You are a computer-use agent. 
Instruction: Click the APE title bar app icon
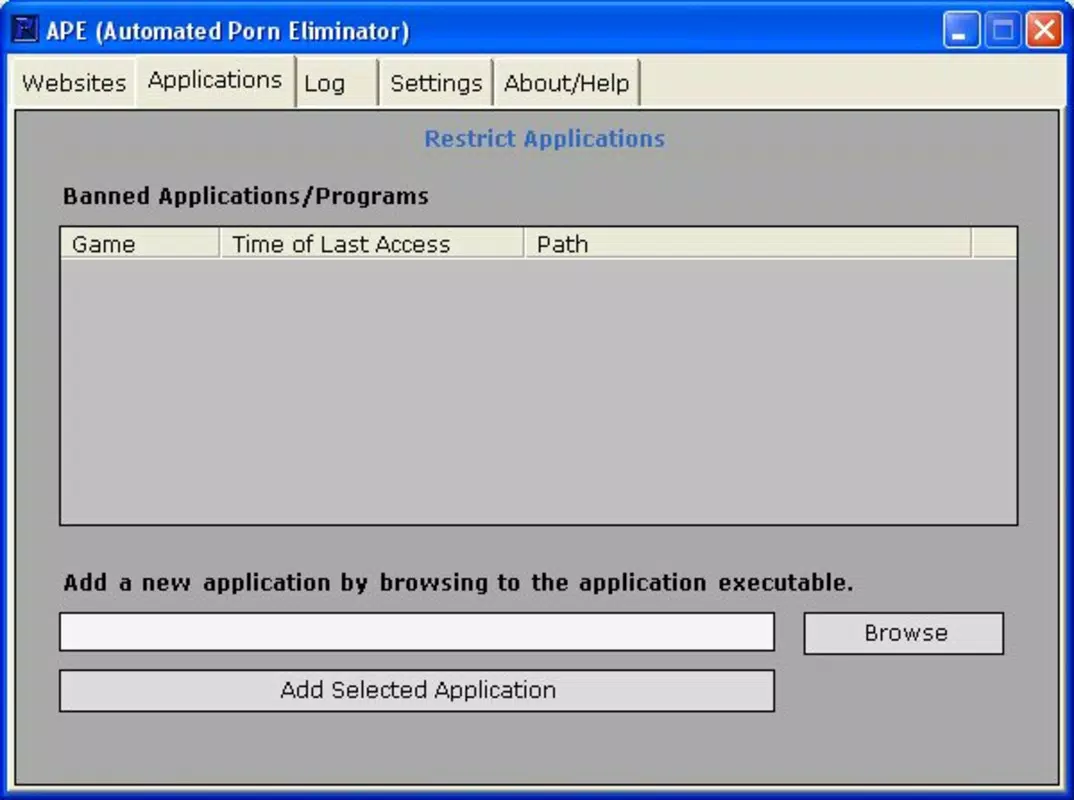pyautogui.click(x=25, y=29)
